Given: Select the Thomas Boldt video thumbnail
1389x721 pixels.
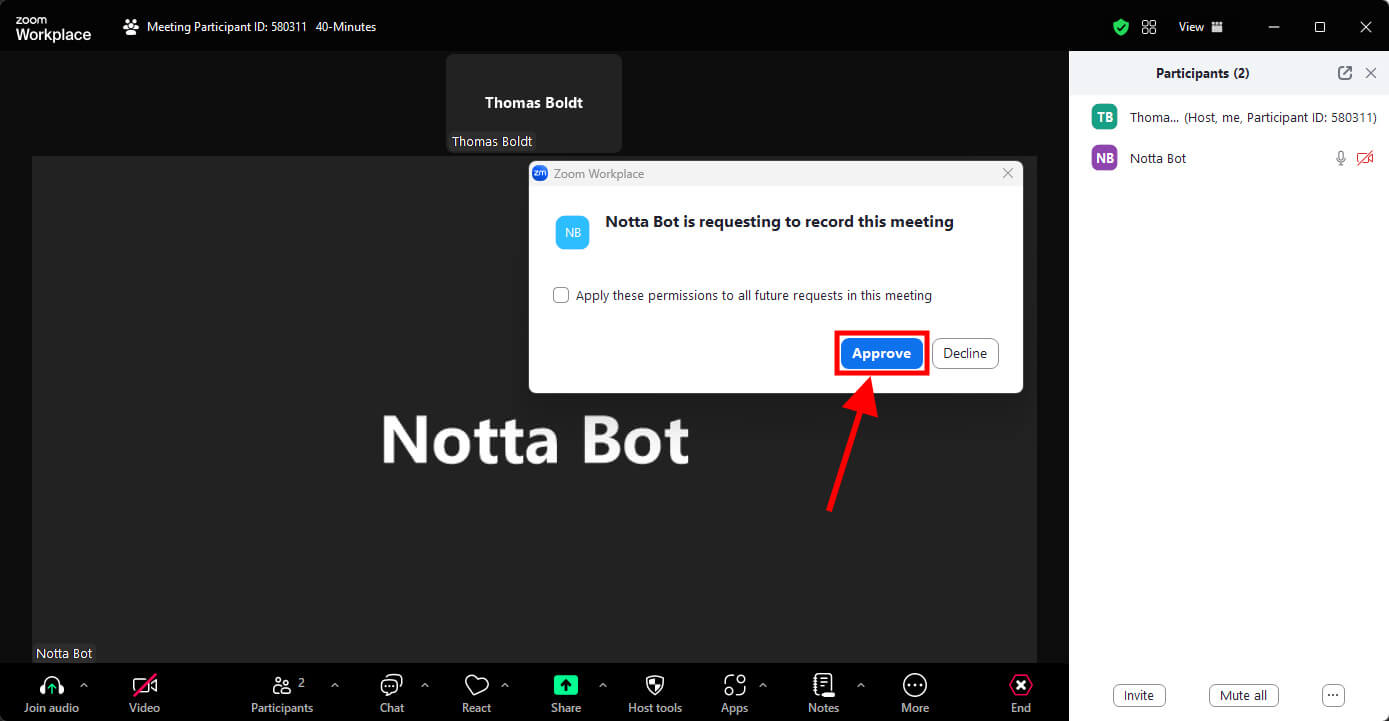Looking at the screenshot, I should tap(534, 103).
